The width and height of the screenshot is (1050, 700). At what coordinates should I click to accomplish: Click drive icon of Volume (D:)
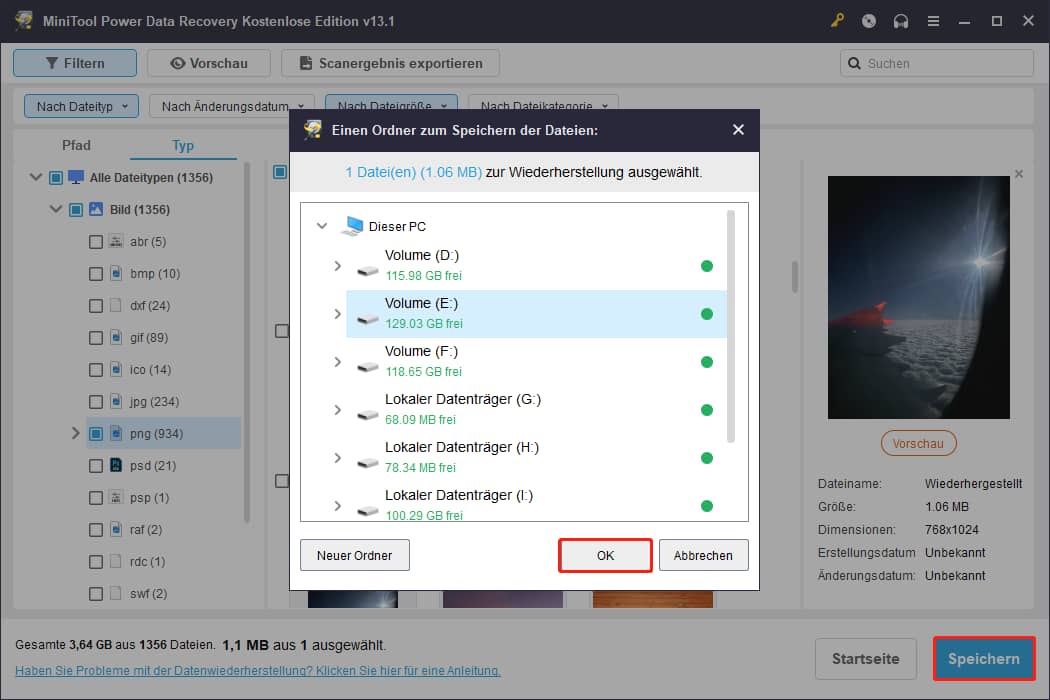[368, 271]
